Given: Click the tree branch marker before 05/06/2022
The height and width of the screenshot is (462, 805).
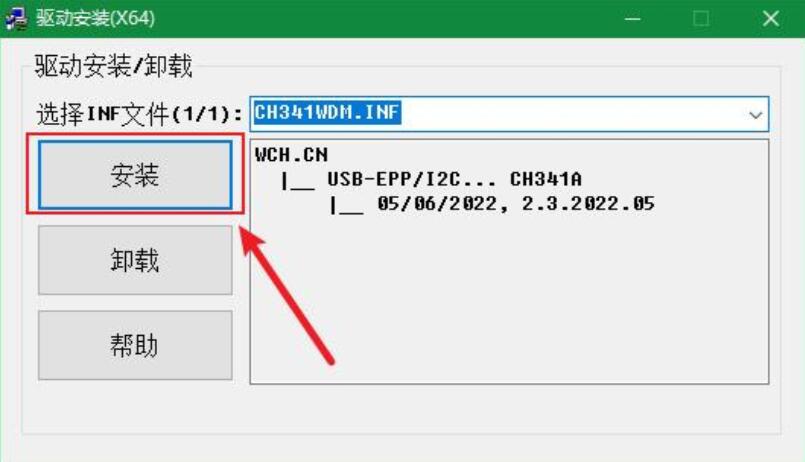Looking at the screenshot, I should point(347,205).
